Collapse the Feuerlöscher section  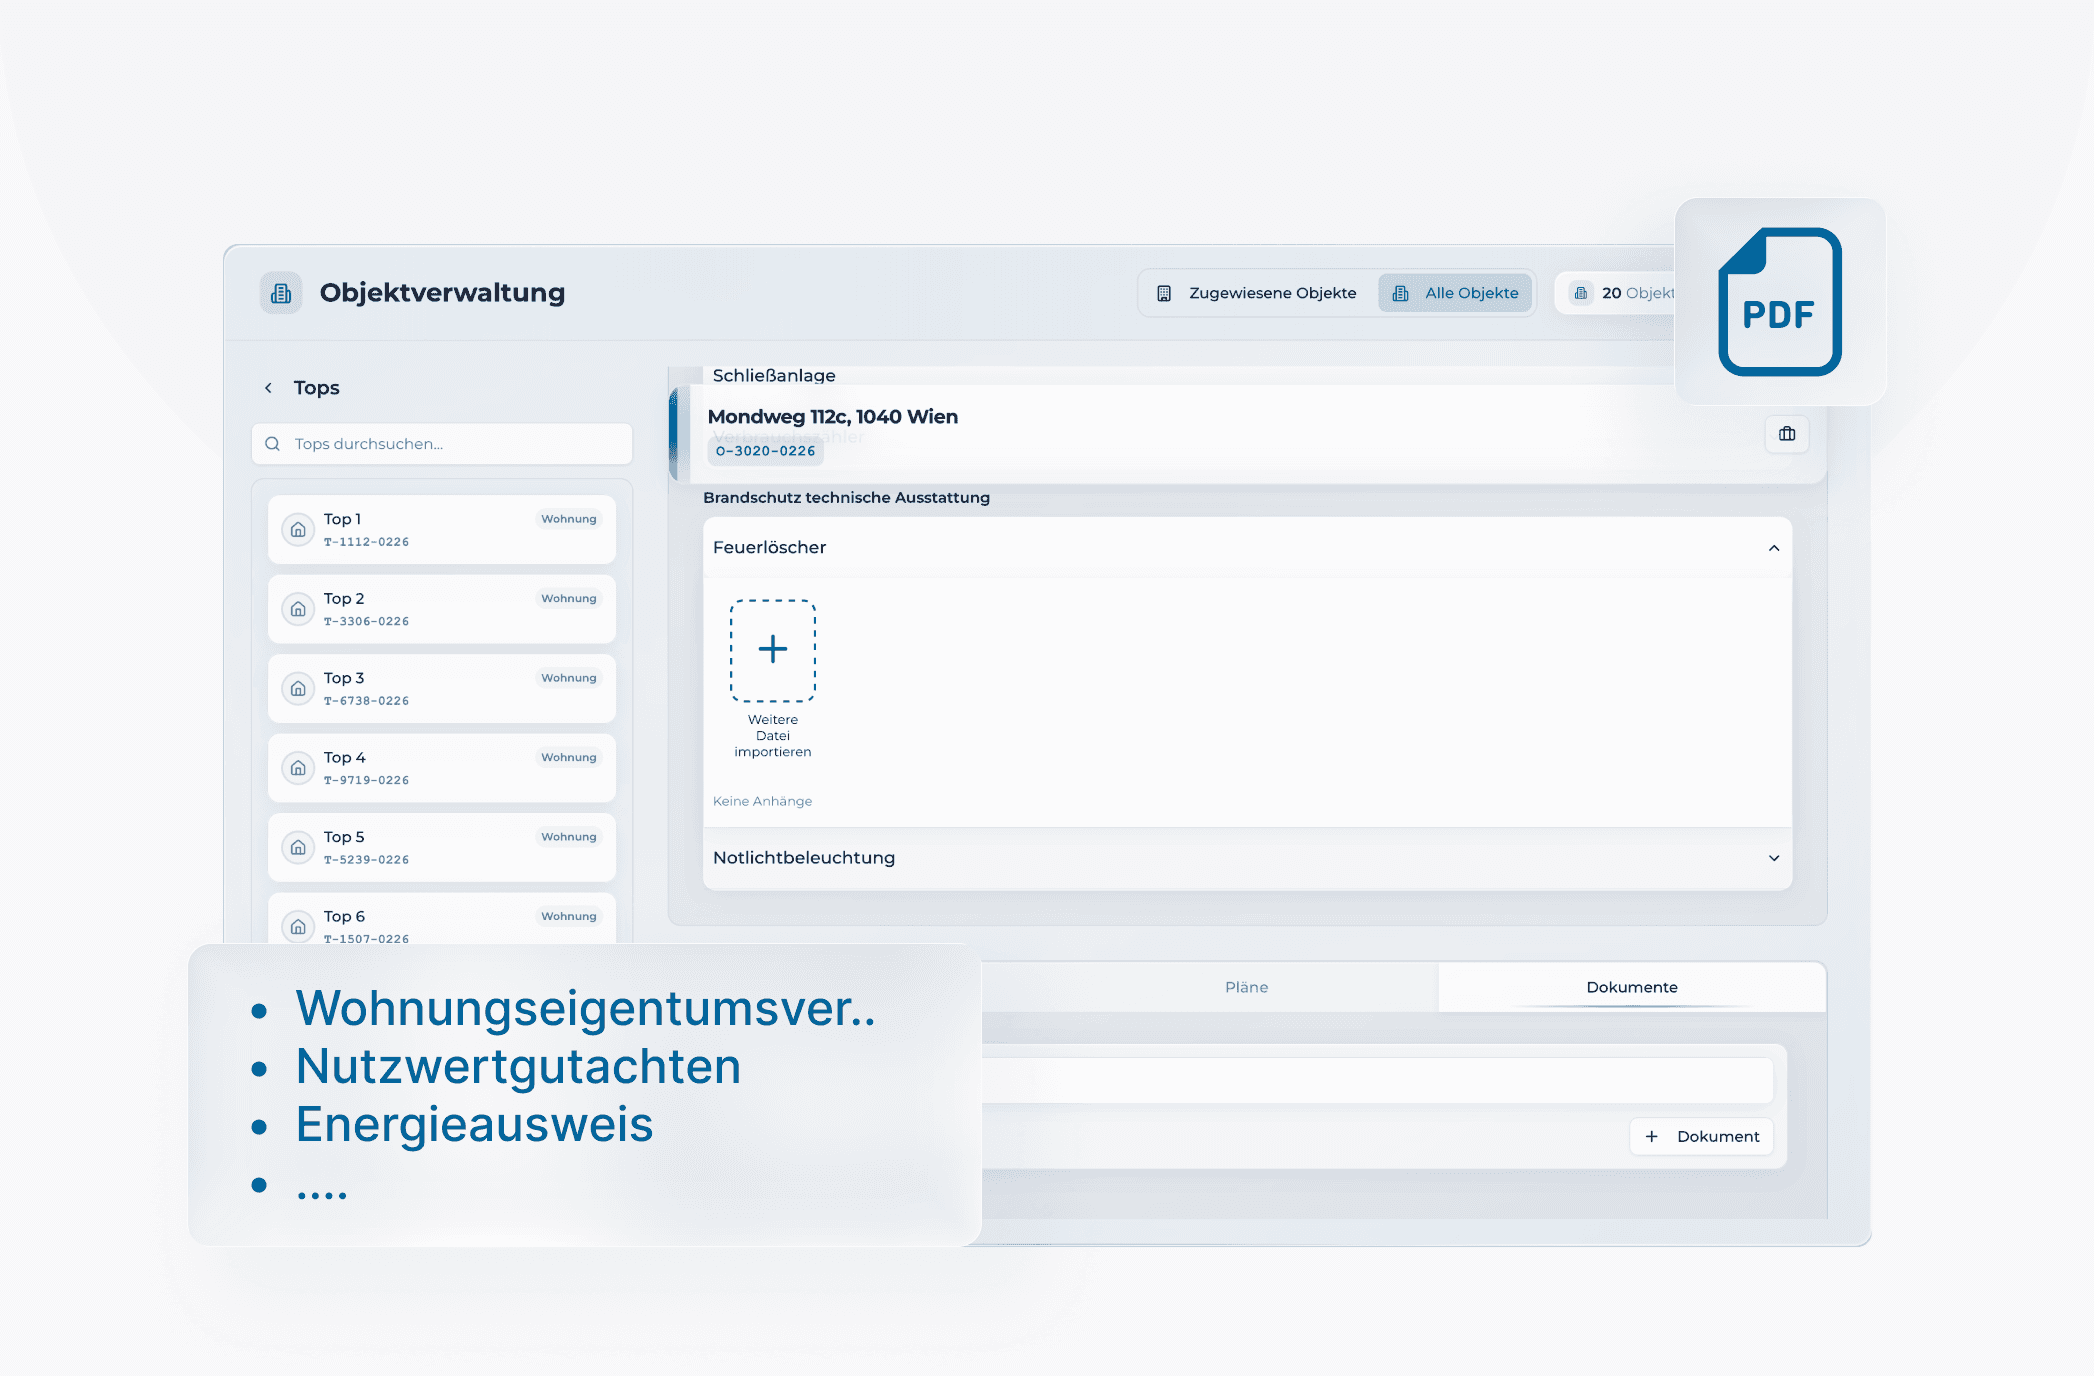pos(1773,548)
